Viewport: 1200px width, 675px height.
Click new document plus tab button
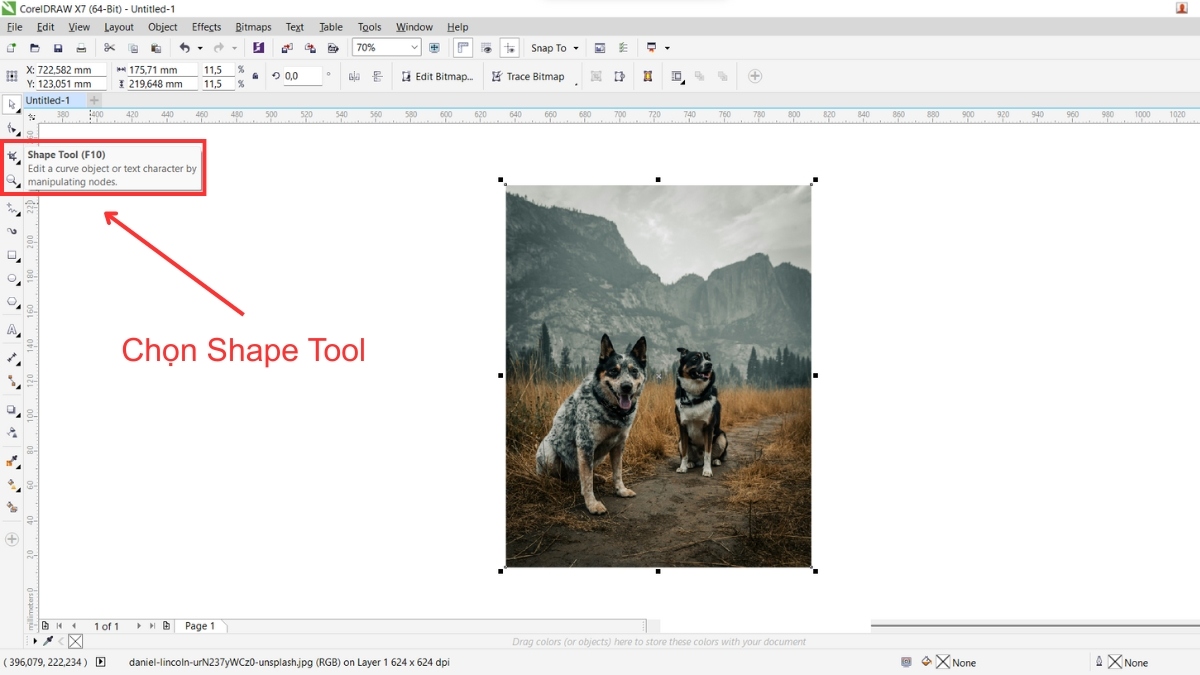(94, 100)
